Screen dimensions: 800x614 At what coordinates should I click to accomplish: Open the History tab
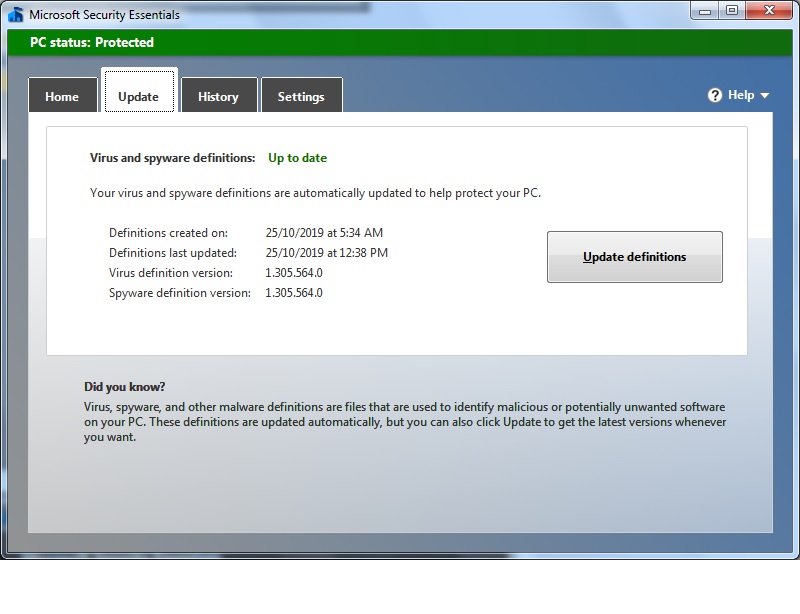pos(219,95)
